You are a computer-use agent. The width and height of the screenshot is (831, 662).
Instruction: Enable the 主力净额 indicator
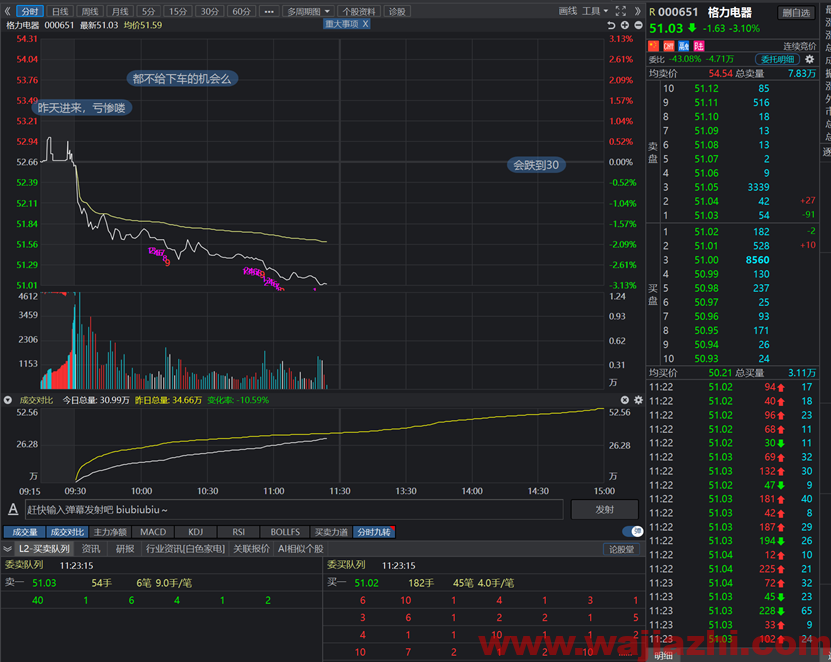(x=110, y=532)
